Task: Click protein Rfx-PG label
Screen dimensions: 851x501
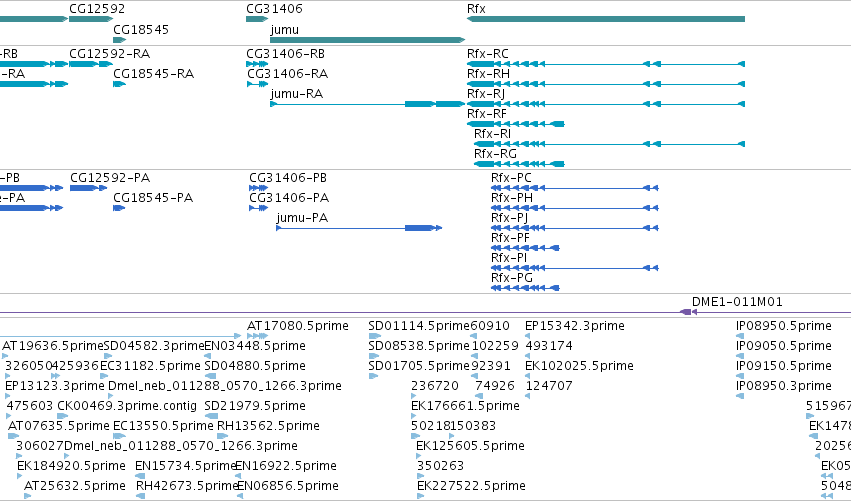Action: point(511,278)
